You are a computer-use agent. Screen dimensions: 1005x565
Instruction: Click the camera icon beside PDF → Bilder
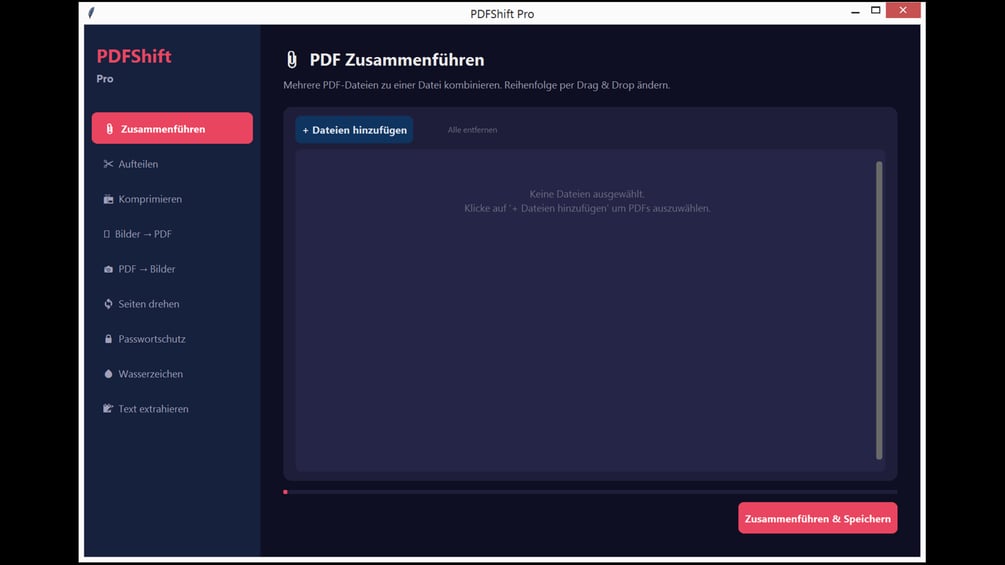point(108,269)
